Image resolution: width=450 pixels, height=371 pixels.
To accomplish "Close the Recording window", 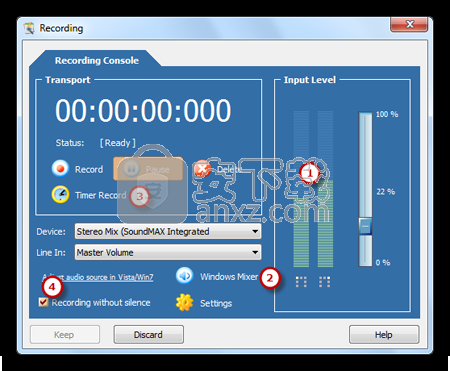I will point(409,25).
